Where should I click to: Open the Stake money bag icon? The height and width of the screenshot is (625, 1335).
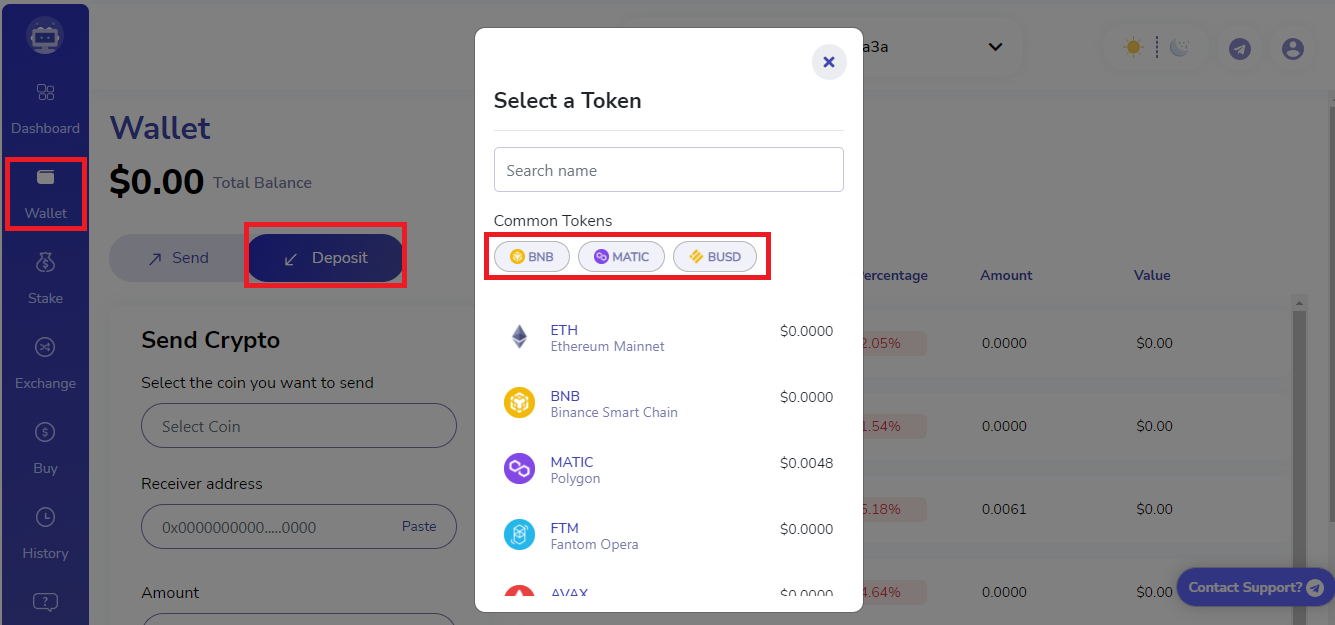pyautogui.click(x=45, y=262)
